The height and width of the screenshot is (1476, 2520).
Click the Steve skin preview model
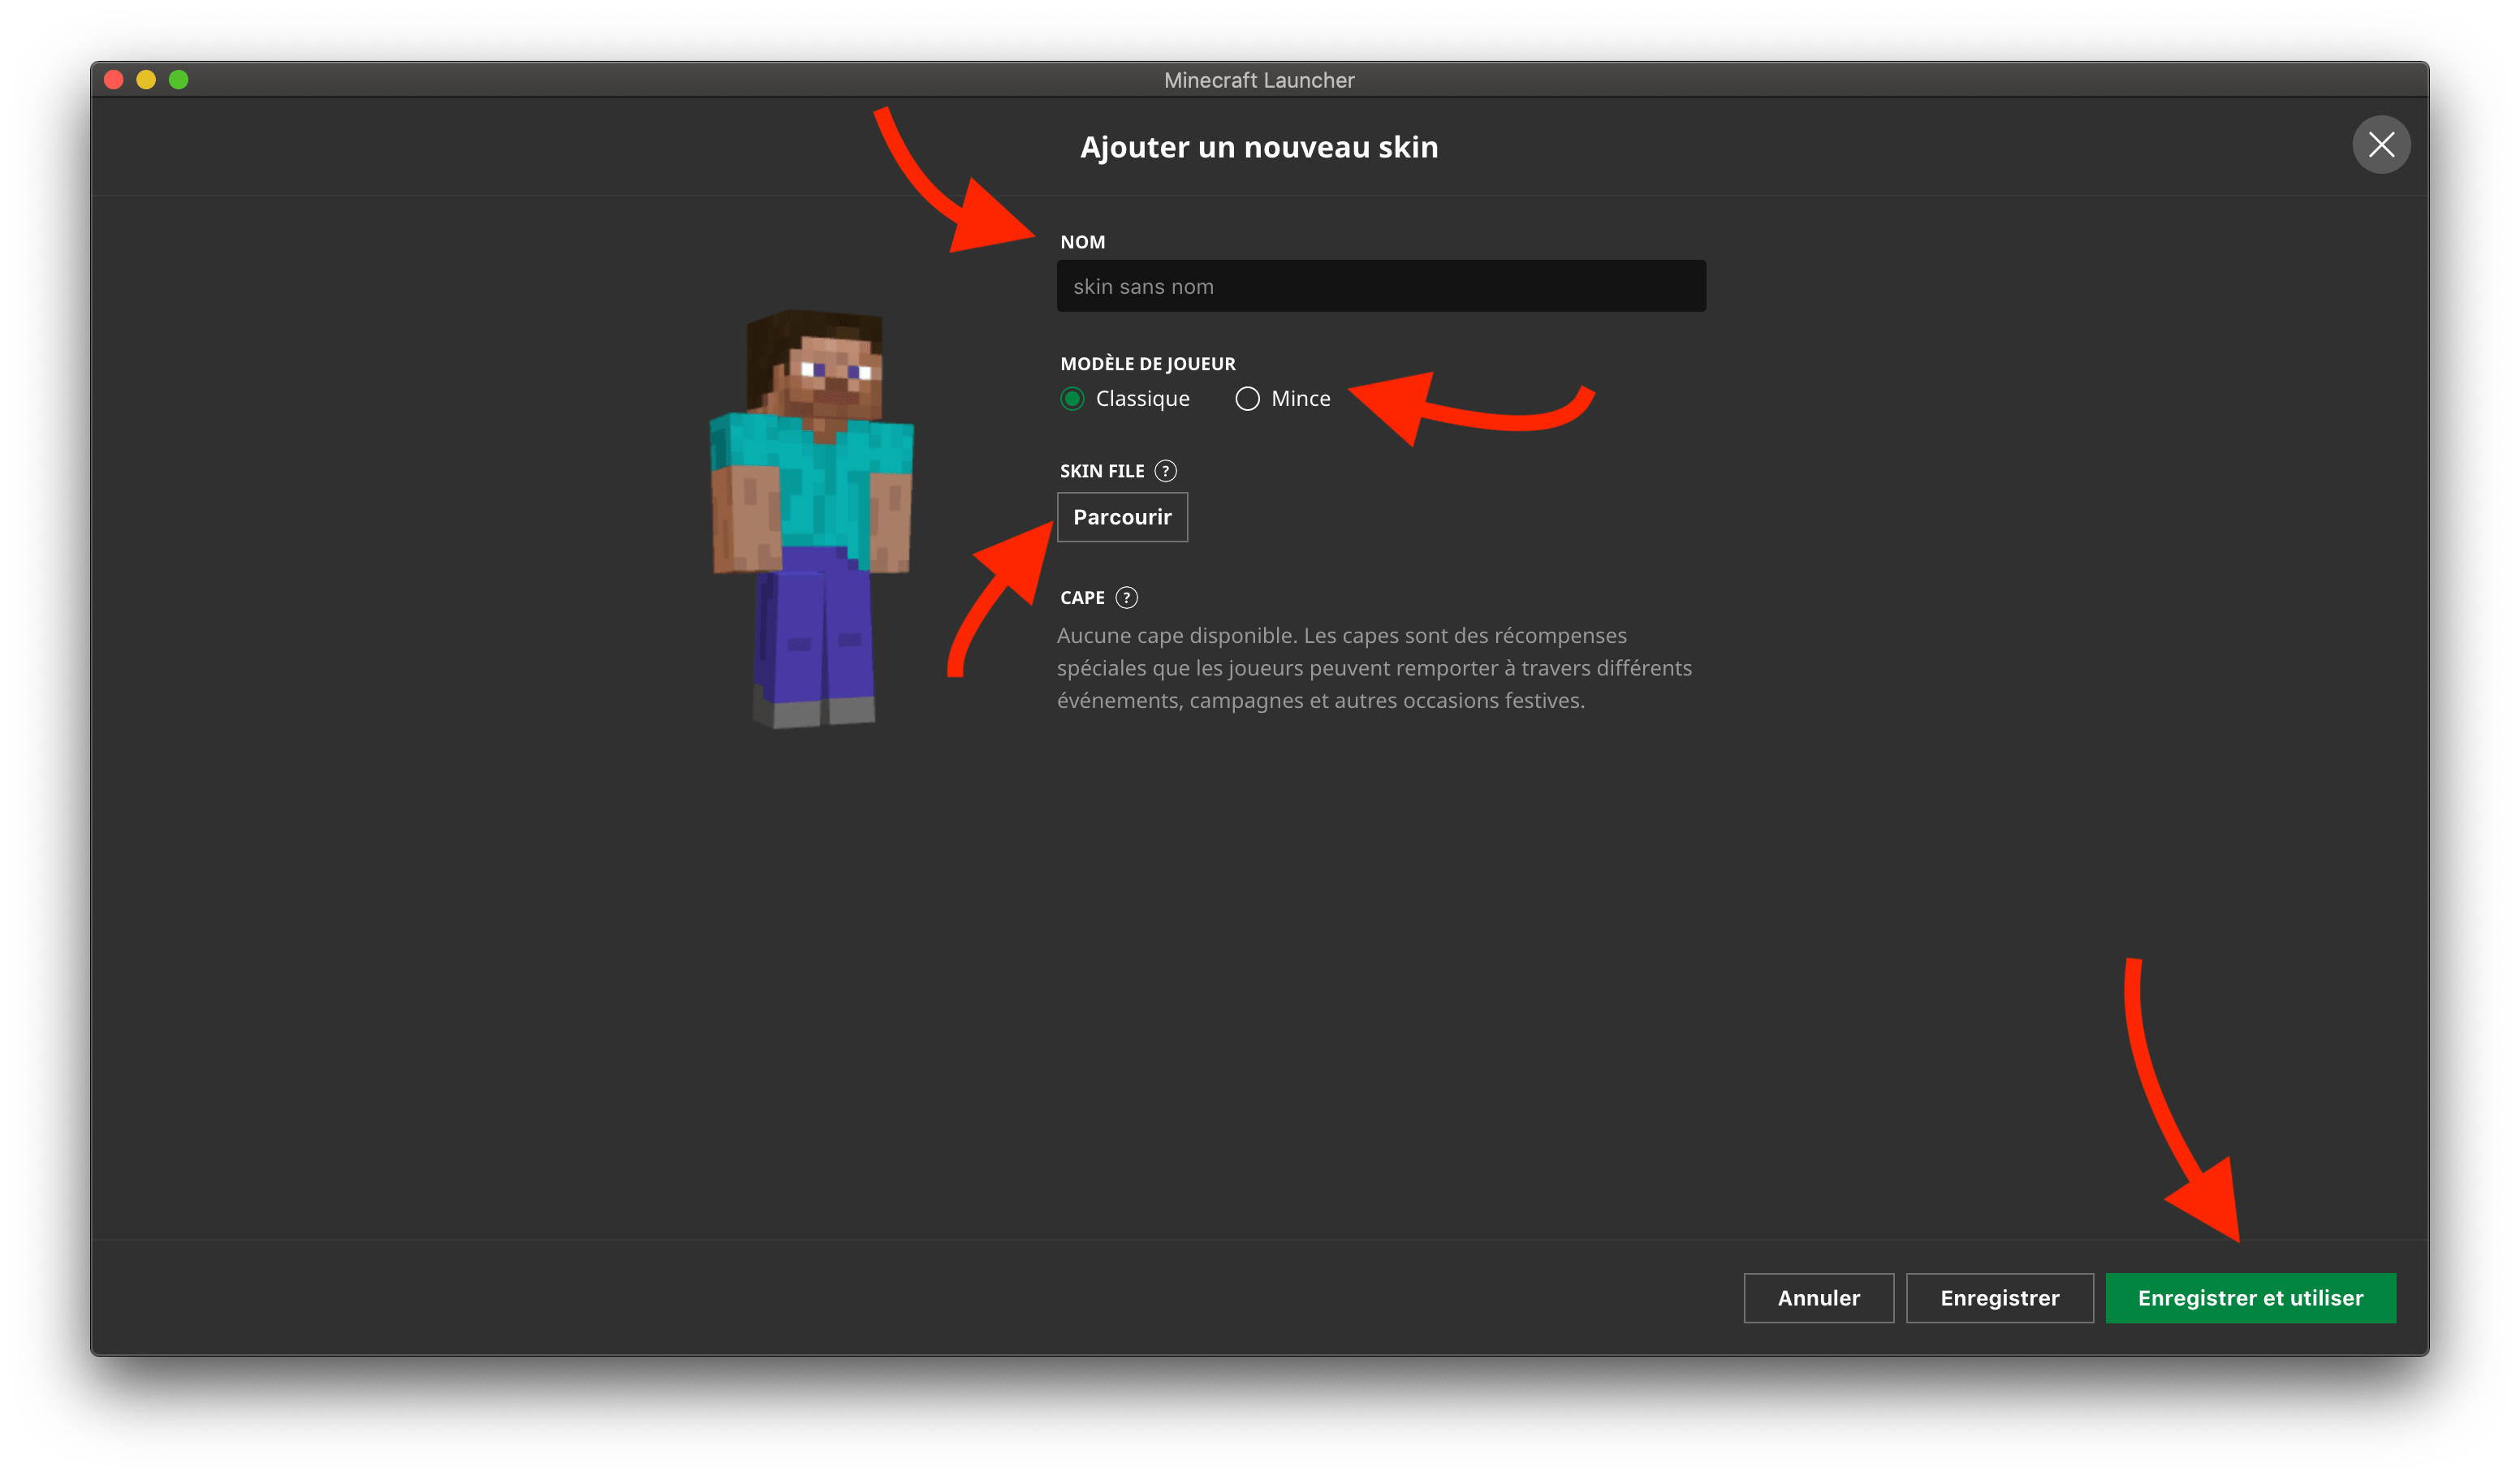point(812,518)
